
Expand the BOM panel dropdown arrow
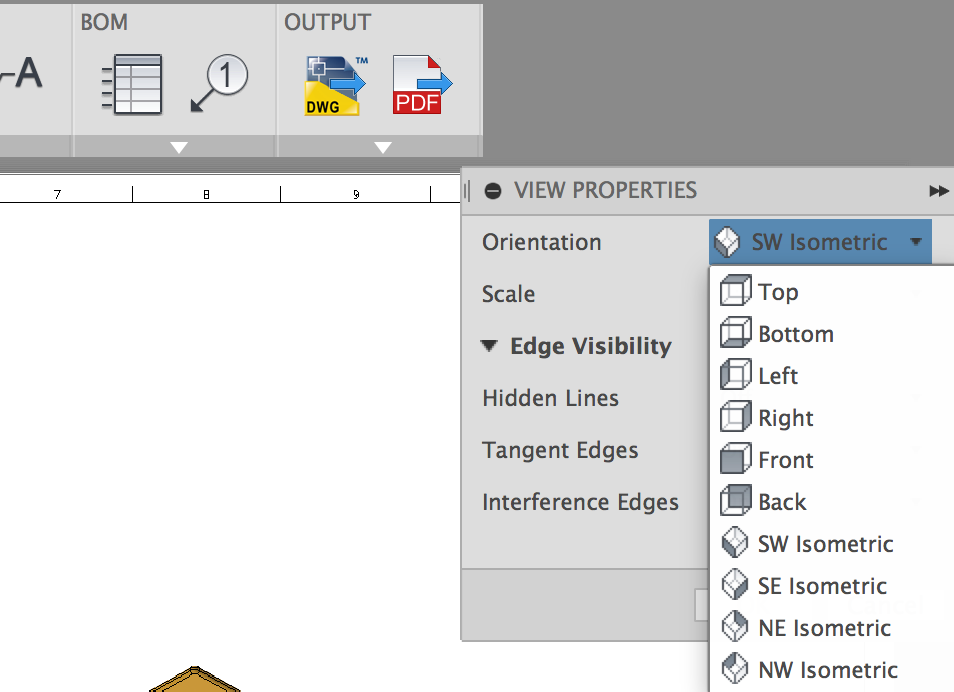(x=179, y=147)
